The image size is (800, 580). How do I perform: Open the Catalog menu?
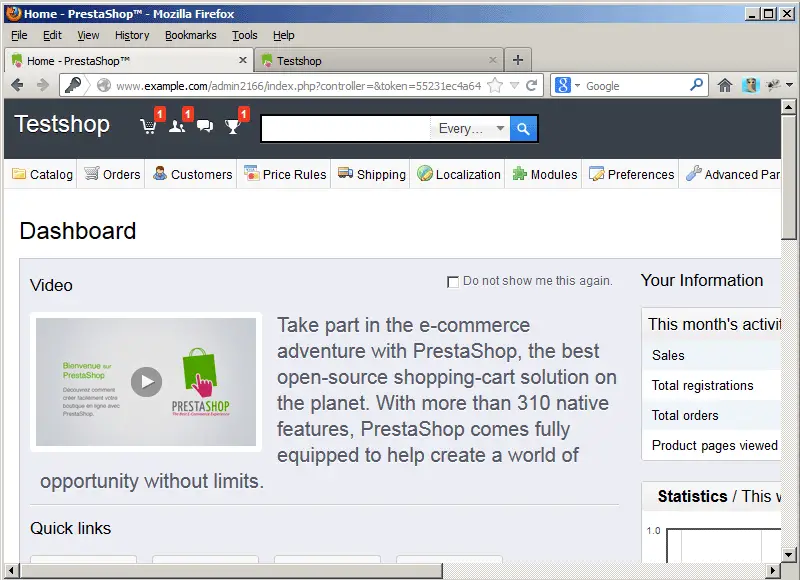click(x=42, y=174)
